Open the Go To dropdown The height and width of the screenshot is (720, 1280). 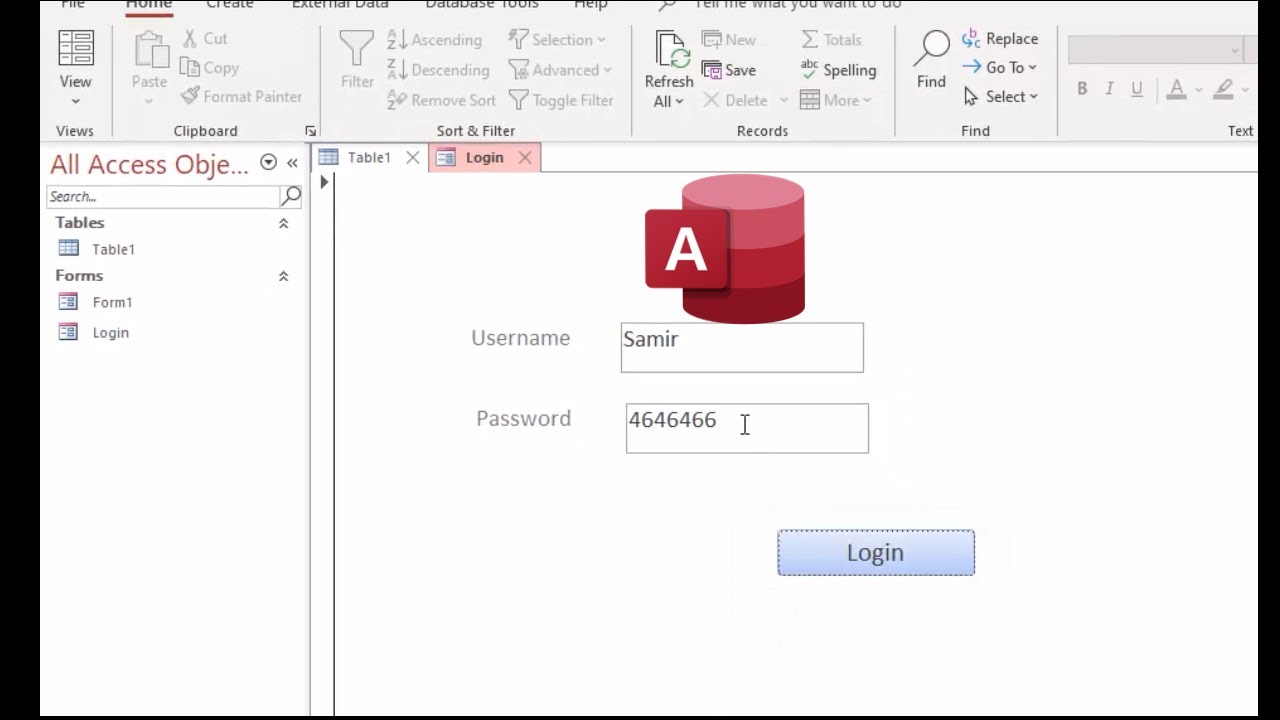click(x=999, y=68)
